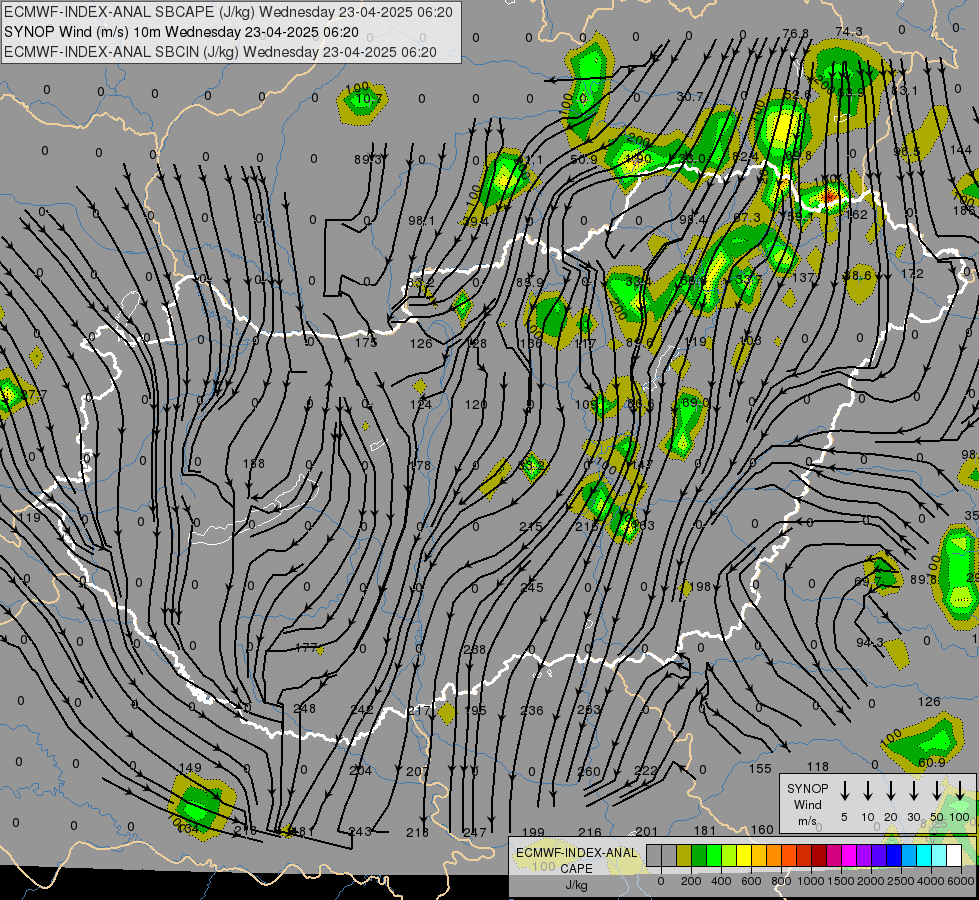Click the map value 30.7

click(690, 97)
